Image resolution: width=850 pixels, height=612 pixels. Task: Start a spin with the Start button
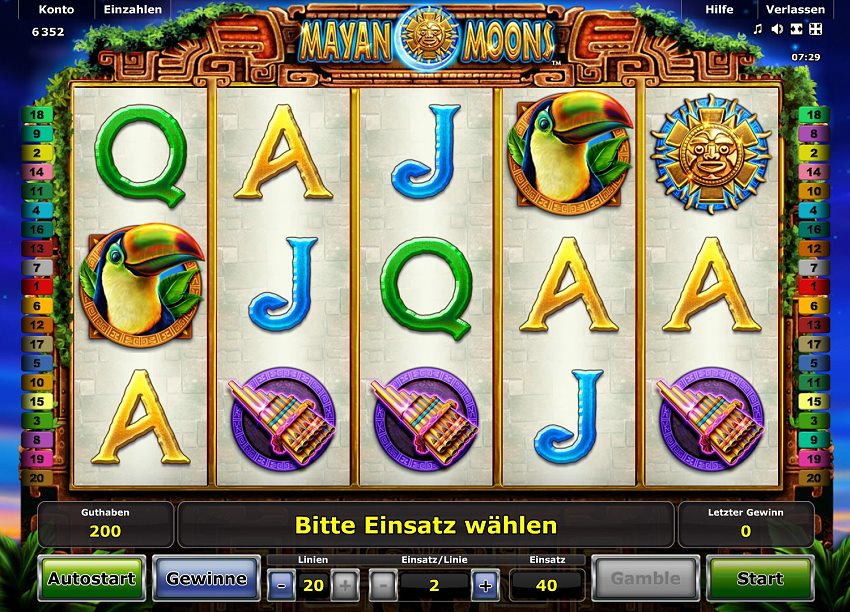point(760,578)
